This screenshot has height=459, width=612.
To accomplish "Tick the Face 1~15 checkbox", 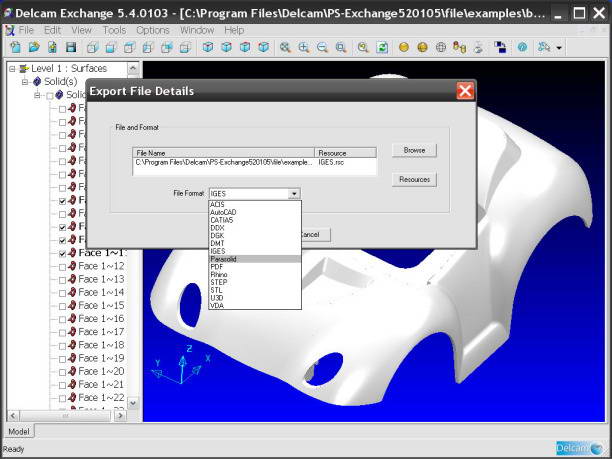I will tap(62, 306).
